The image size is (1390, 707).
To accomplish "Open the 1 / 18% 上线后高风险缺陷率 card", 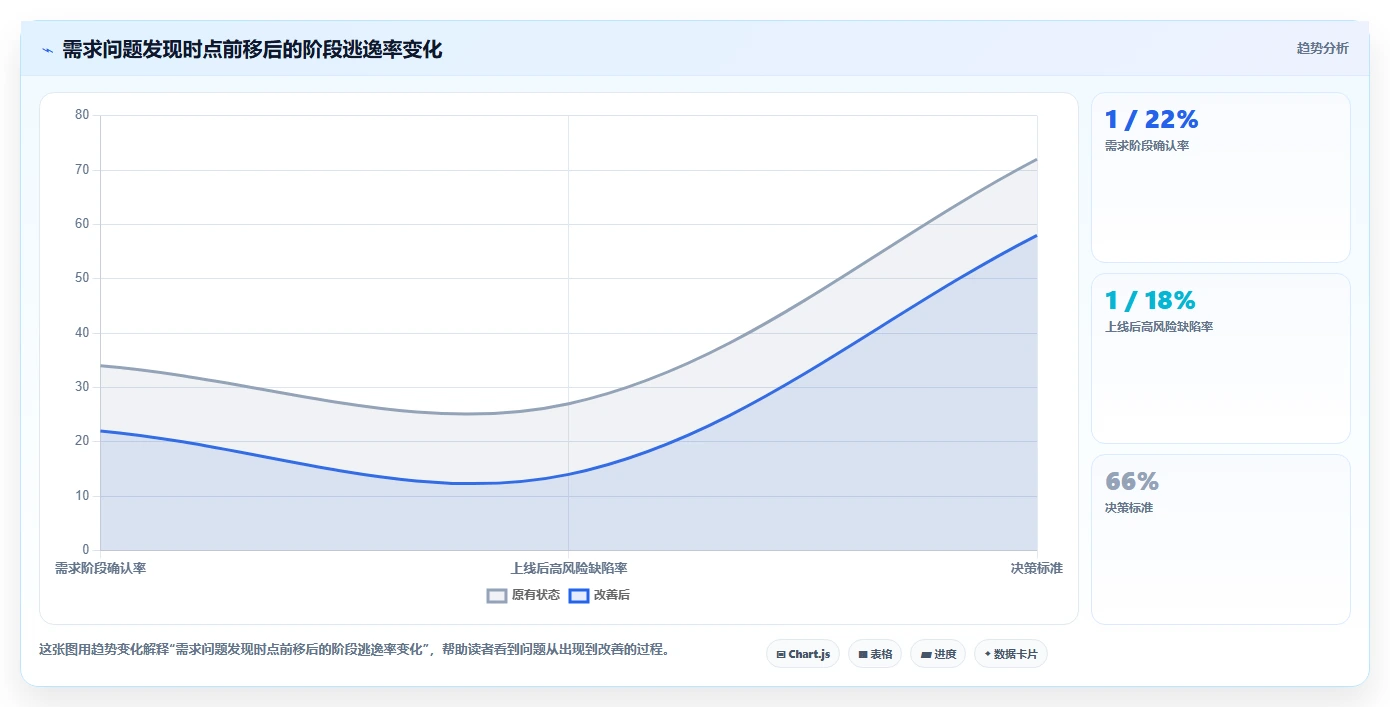I will coord(1220,359).
